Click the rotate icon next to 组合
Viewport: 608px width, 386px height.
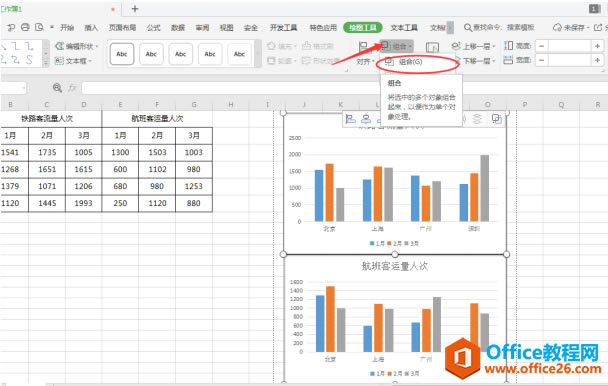(x=432, y=47)
